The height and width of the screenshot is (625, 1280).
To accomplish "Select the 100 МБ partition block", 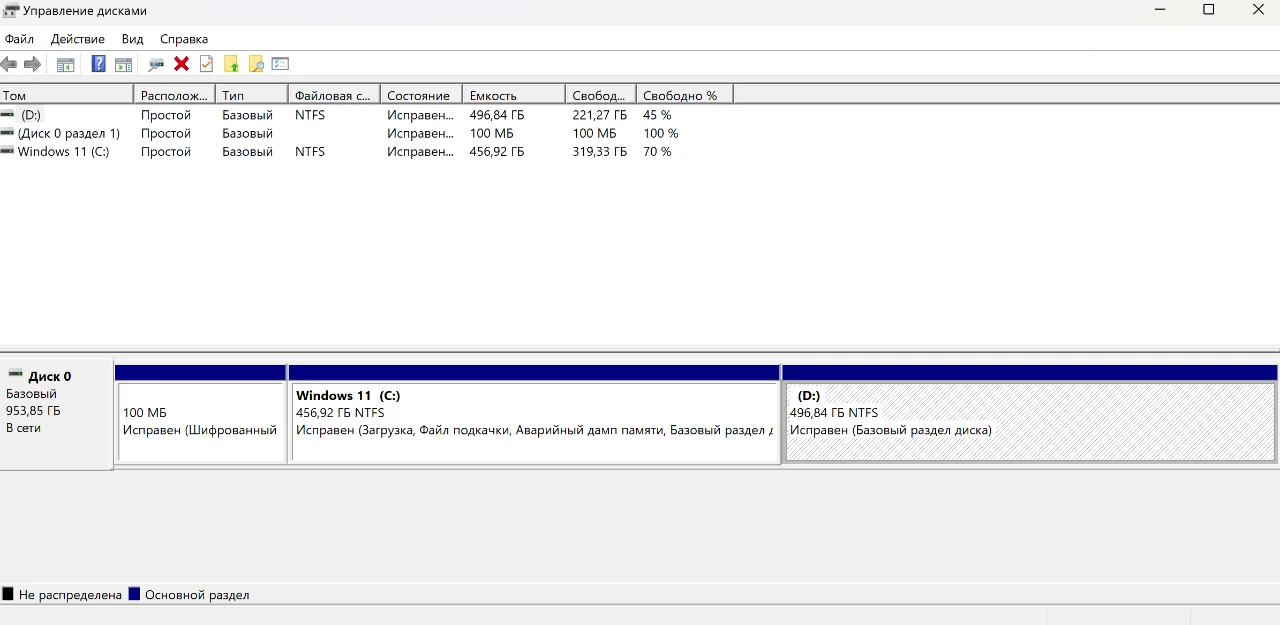I will [x=201, y=414].
